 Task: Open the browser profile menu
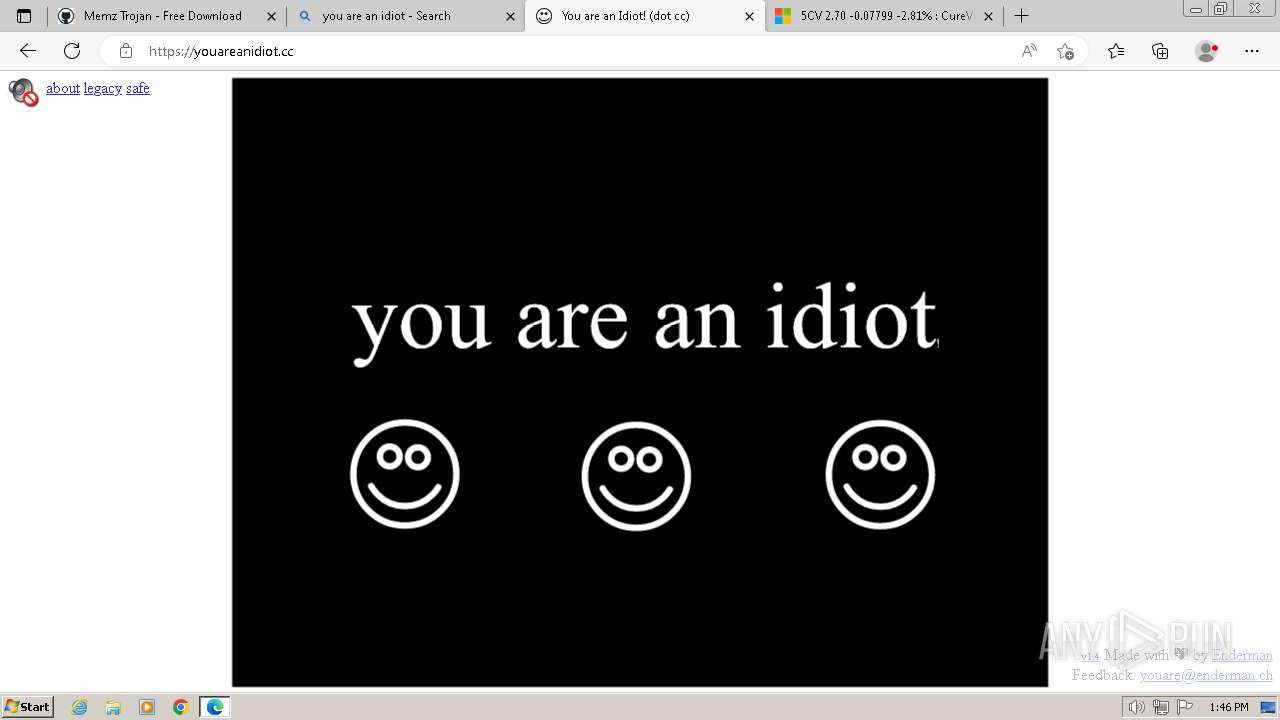1207,51
